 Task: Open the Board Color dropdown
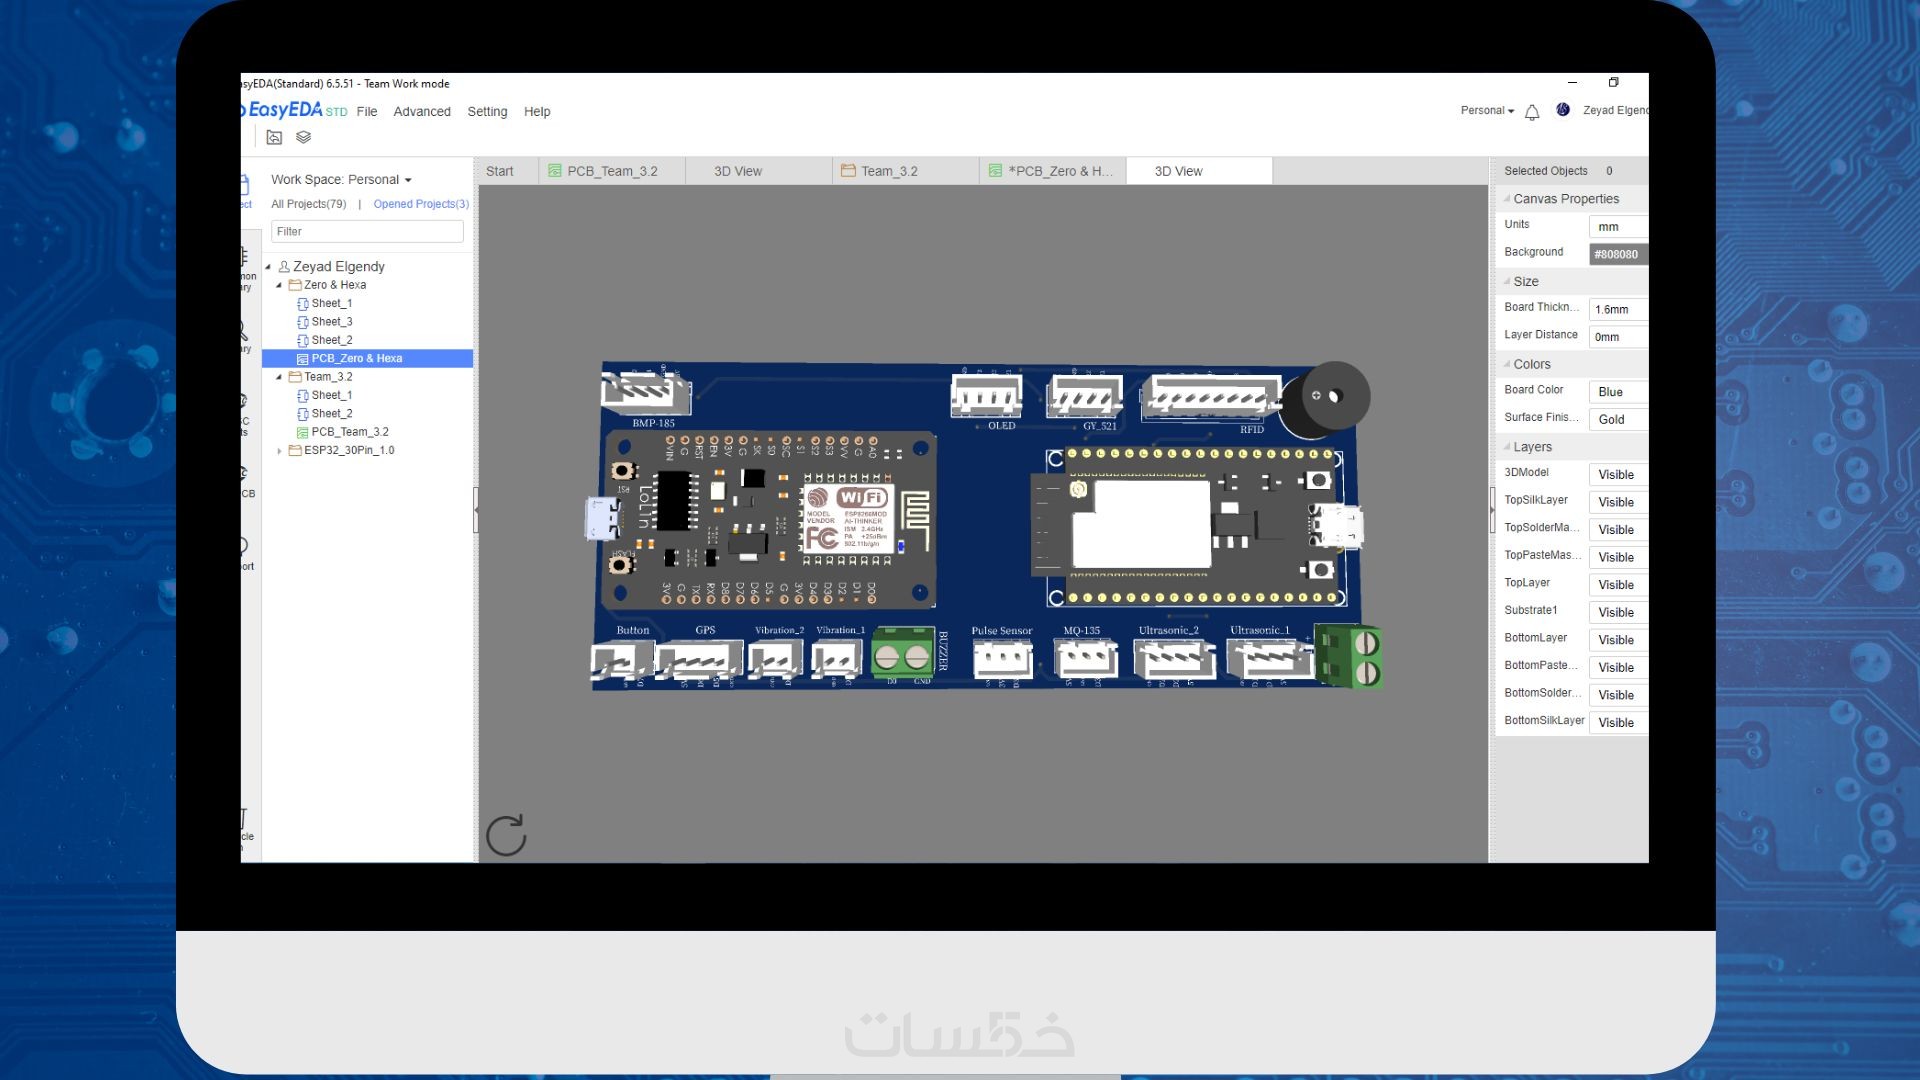click(1615, 392)
